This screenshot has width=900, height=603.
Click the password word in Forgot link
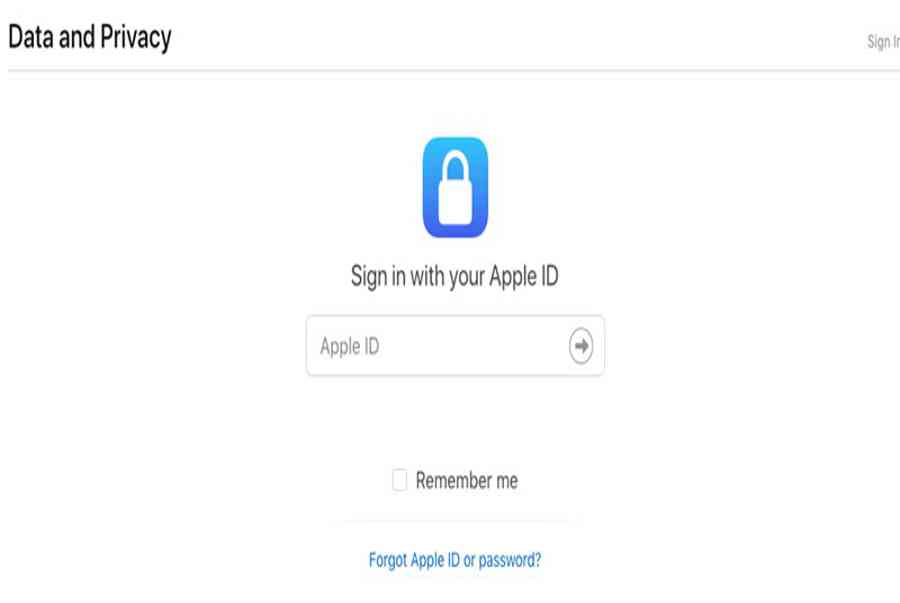pos(510,560)
